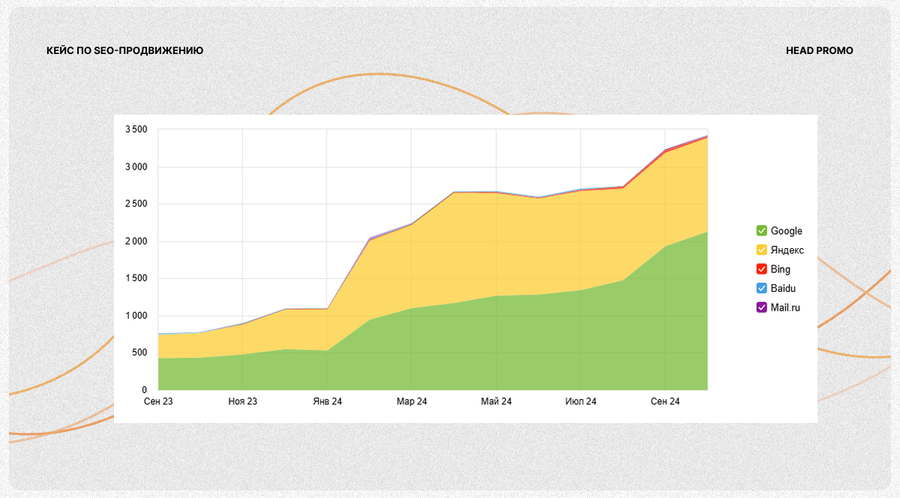
Task: Click the Сен 24 axis label
Action: tap(665, 401)
